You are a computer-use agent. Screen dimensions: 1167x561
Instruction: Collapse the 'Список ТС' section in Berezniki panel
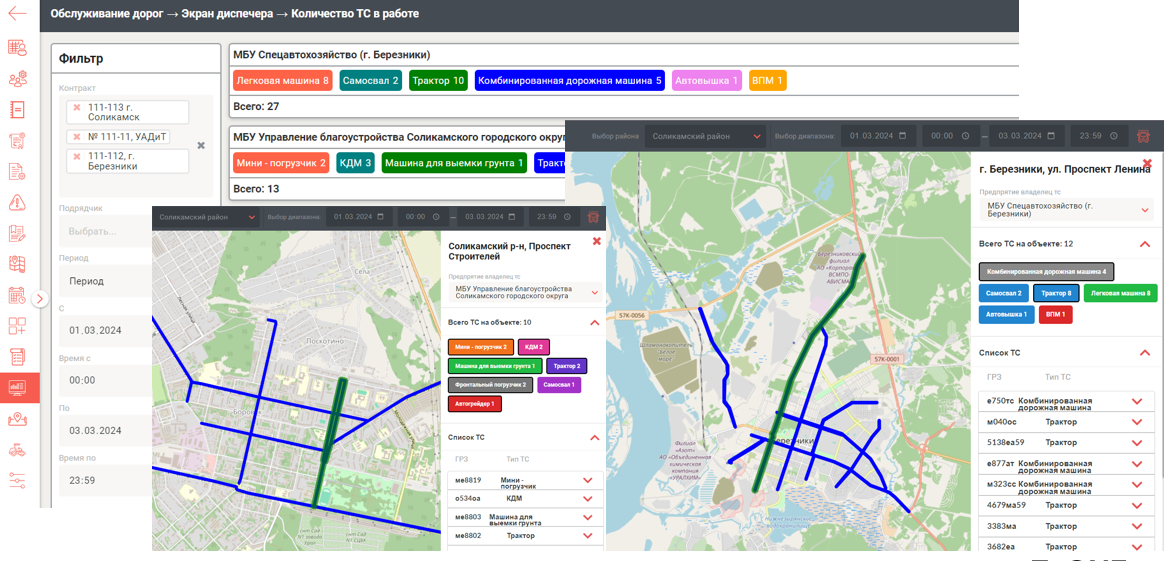[x=1145, y=353]
